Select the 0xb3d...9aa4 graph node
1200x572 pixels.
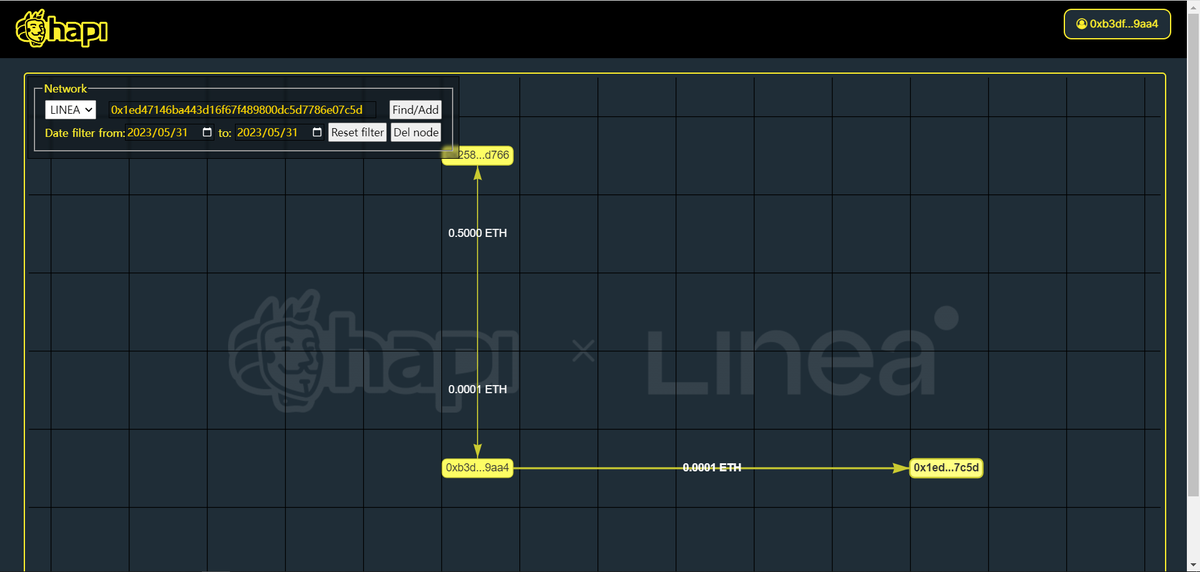[478, 468]
